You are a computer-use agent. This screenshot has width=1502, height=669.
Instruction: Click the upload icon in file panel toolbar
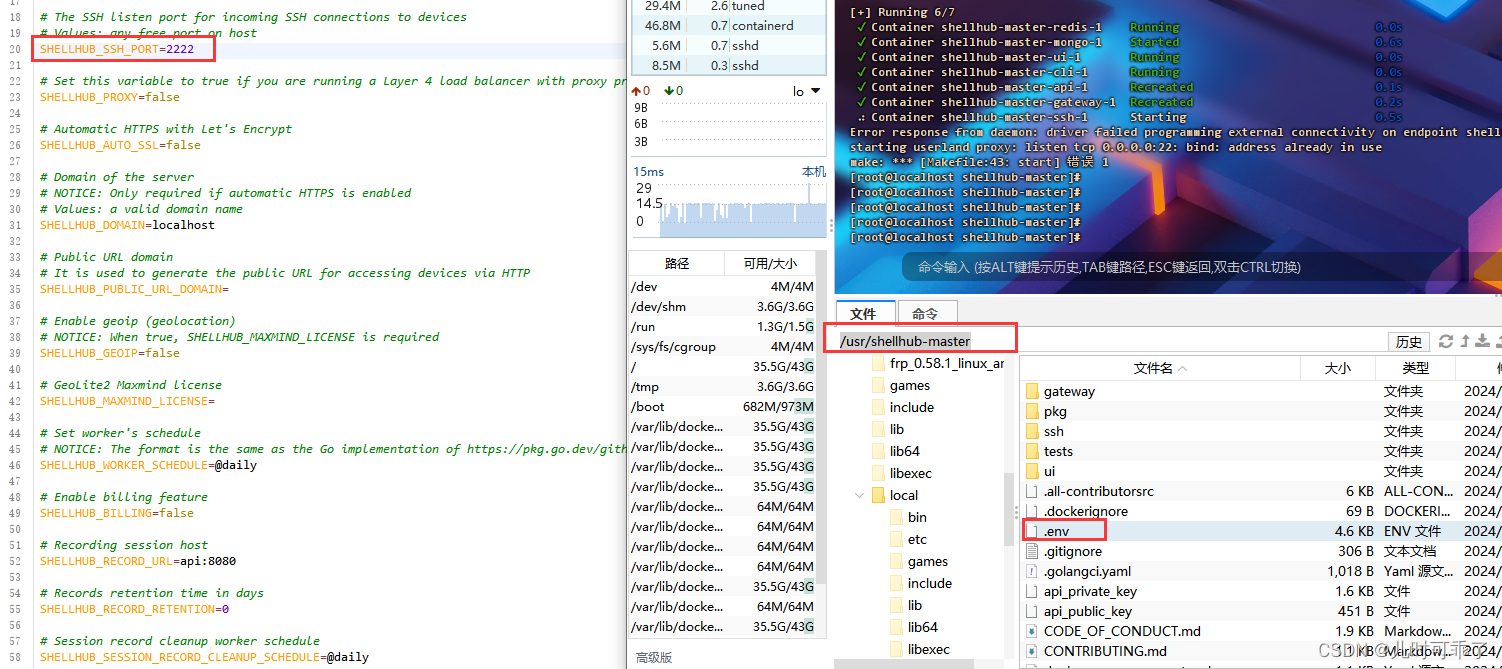(x=1465, y=341)
